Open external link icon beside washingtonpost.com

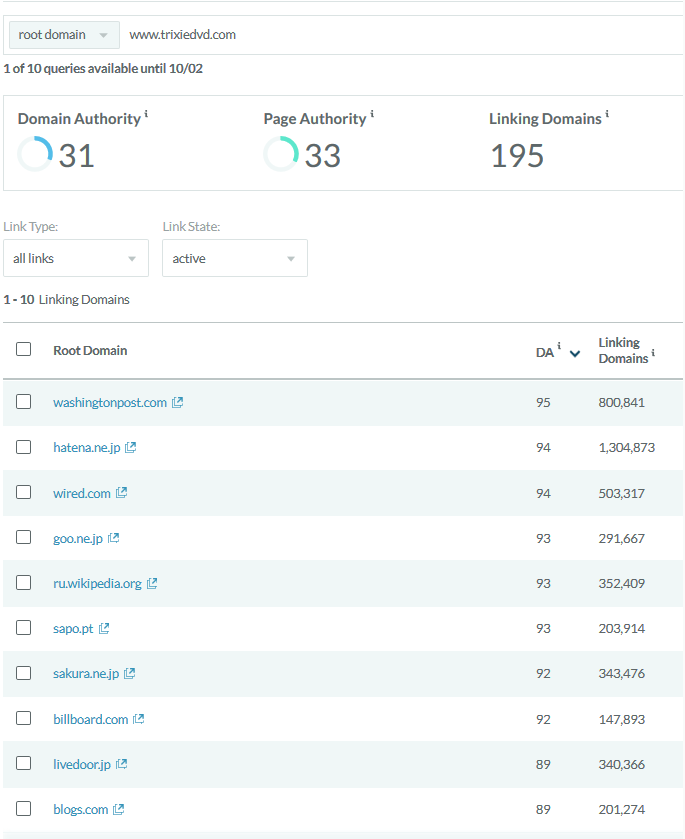178,402
